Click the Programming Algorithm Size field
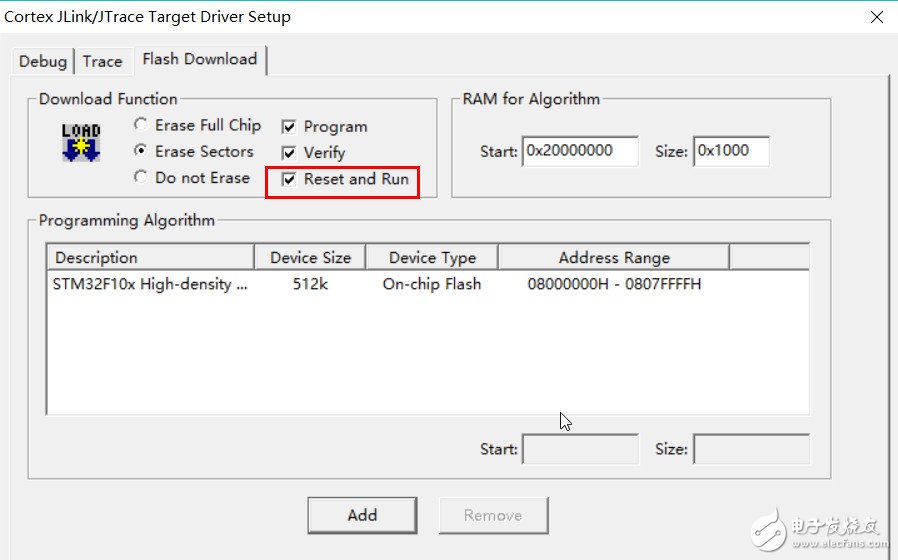The height and width of the screenshot is (560, 898). click(x=751, y=449)
